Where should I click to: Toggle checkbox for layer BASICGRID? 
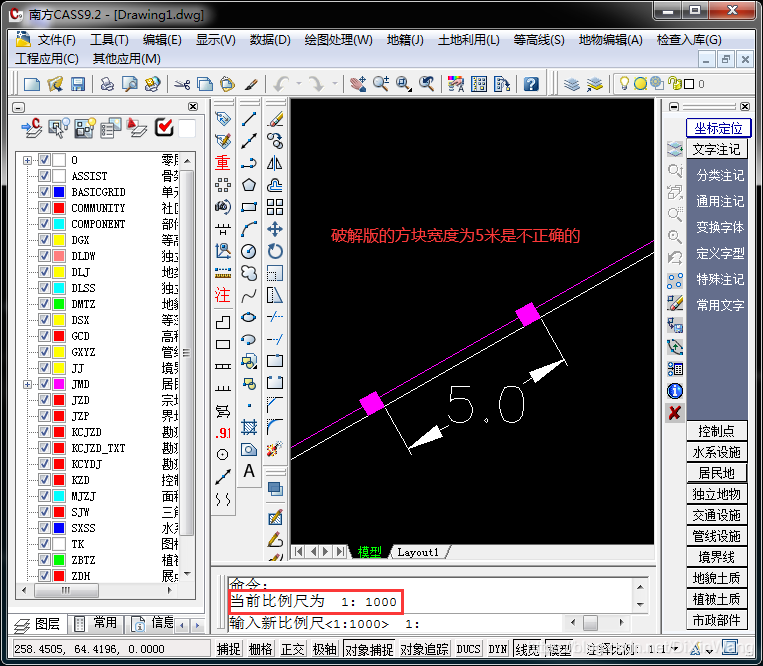[44, 192]
